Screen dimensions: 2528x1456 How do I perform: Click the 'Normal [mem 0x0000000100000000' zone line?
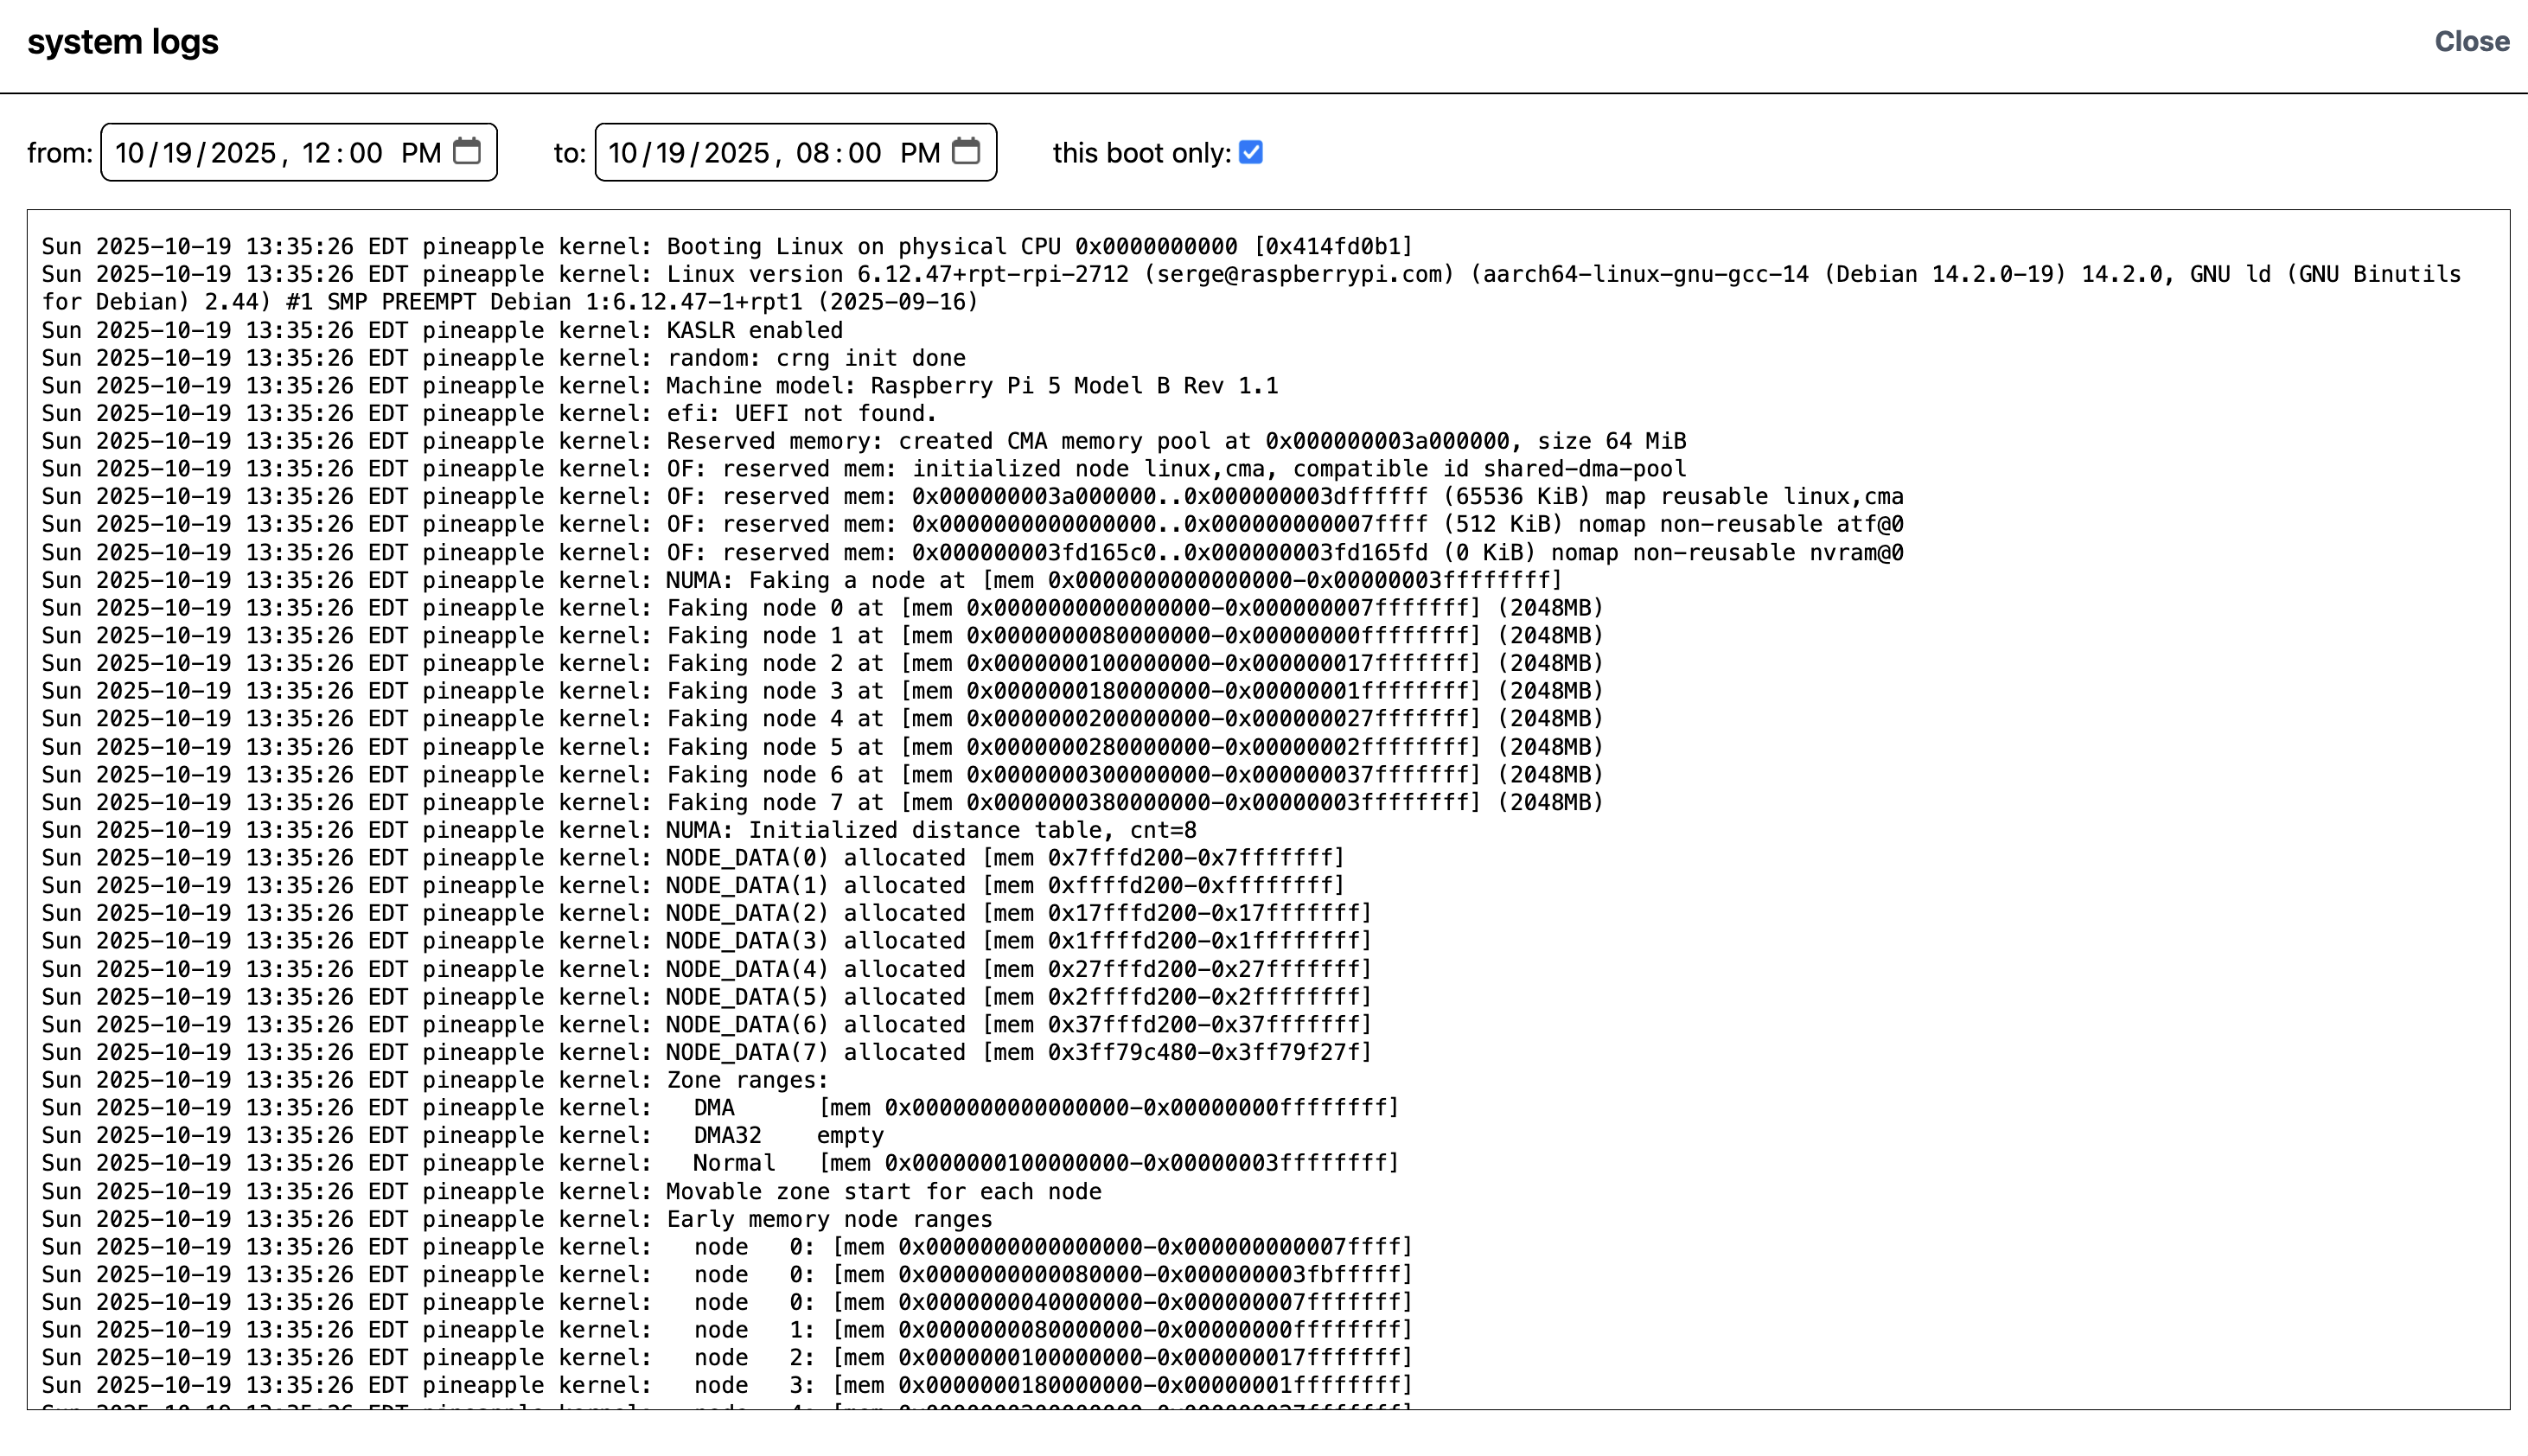tap(720, 1163)
